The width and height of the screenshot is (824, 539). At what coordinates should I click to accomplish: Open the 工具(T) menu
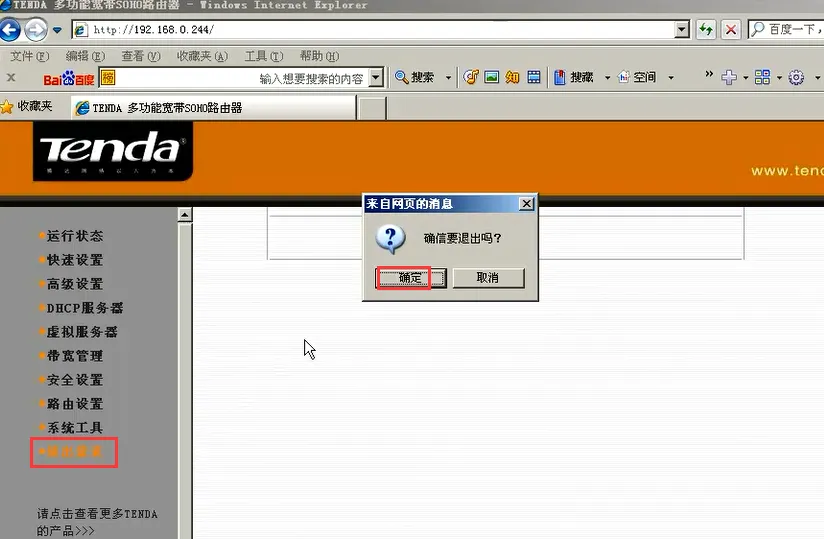264,56
